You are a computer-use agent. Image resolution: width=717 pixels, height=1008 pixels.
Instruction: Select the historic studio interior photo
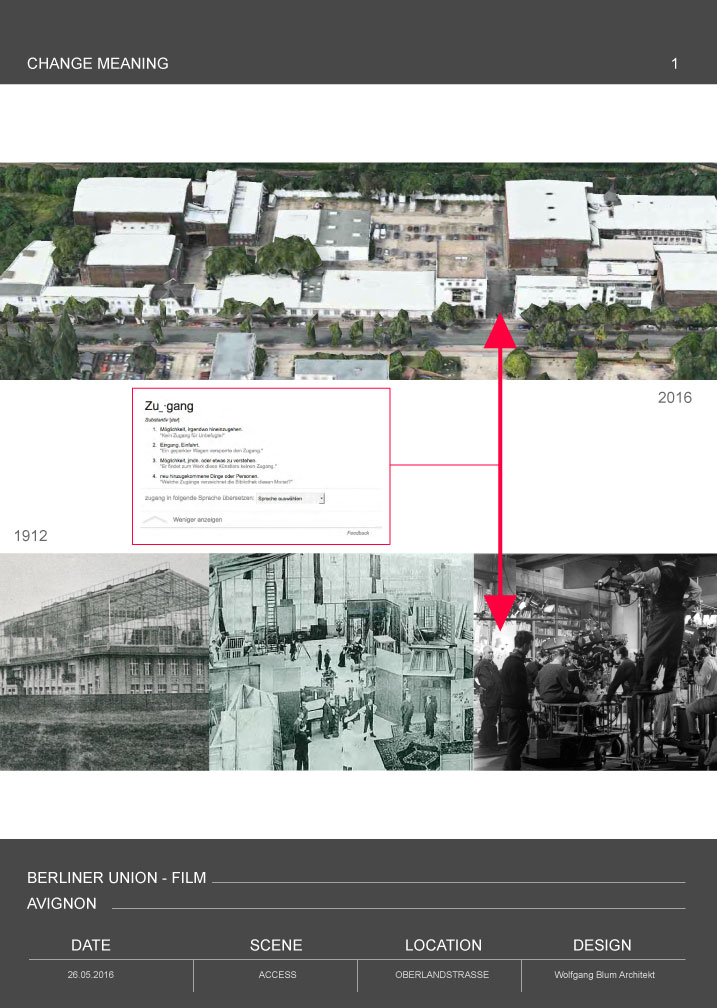pyautogui.click(x=340, y=660)
